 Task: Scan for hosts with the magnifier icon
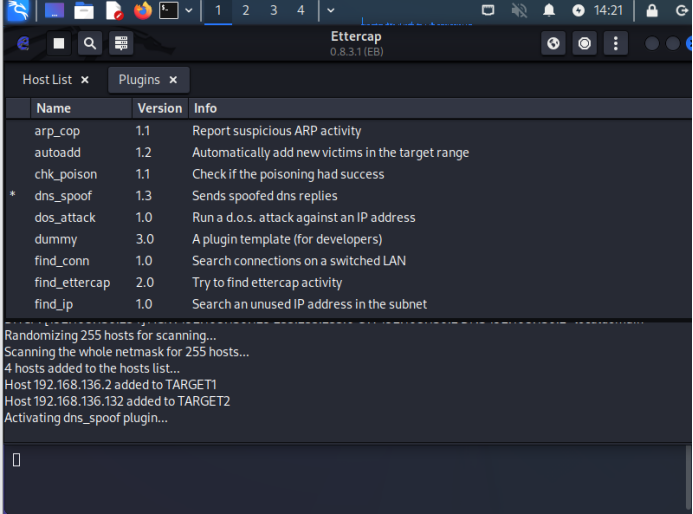pyautogui.click(x=90, y=43)
